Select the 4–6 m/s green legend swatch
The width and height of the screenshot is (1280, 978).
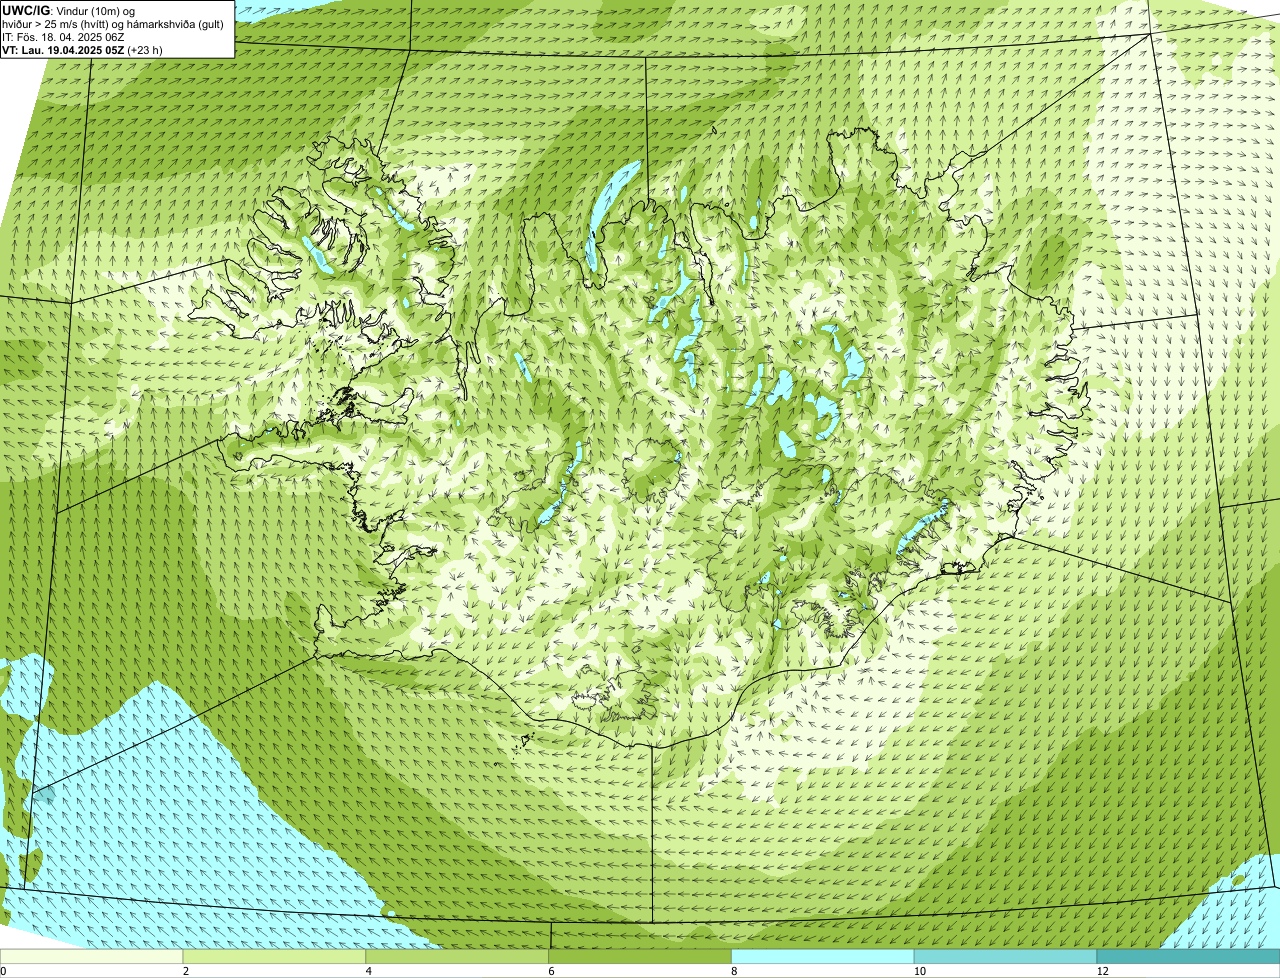(x=458, y=956)
